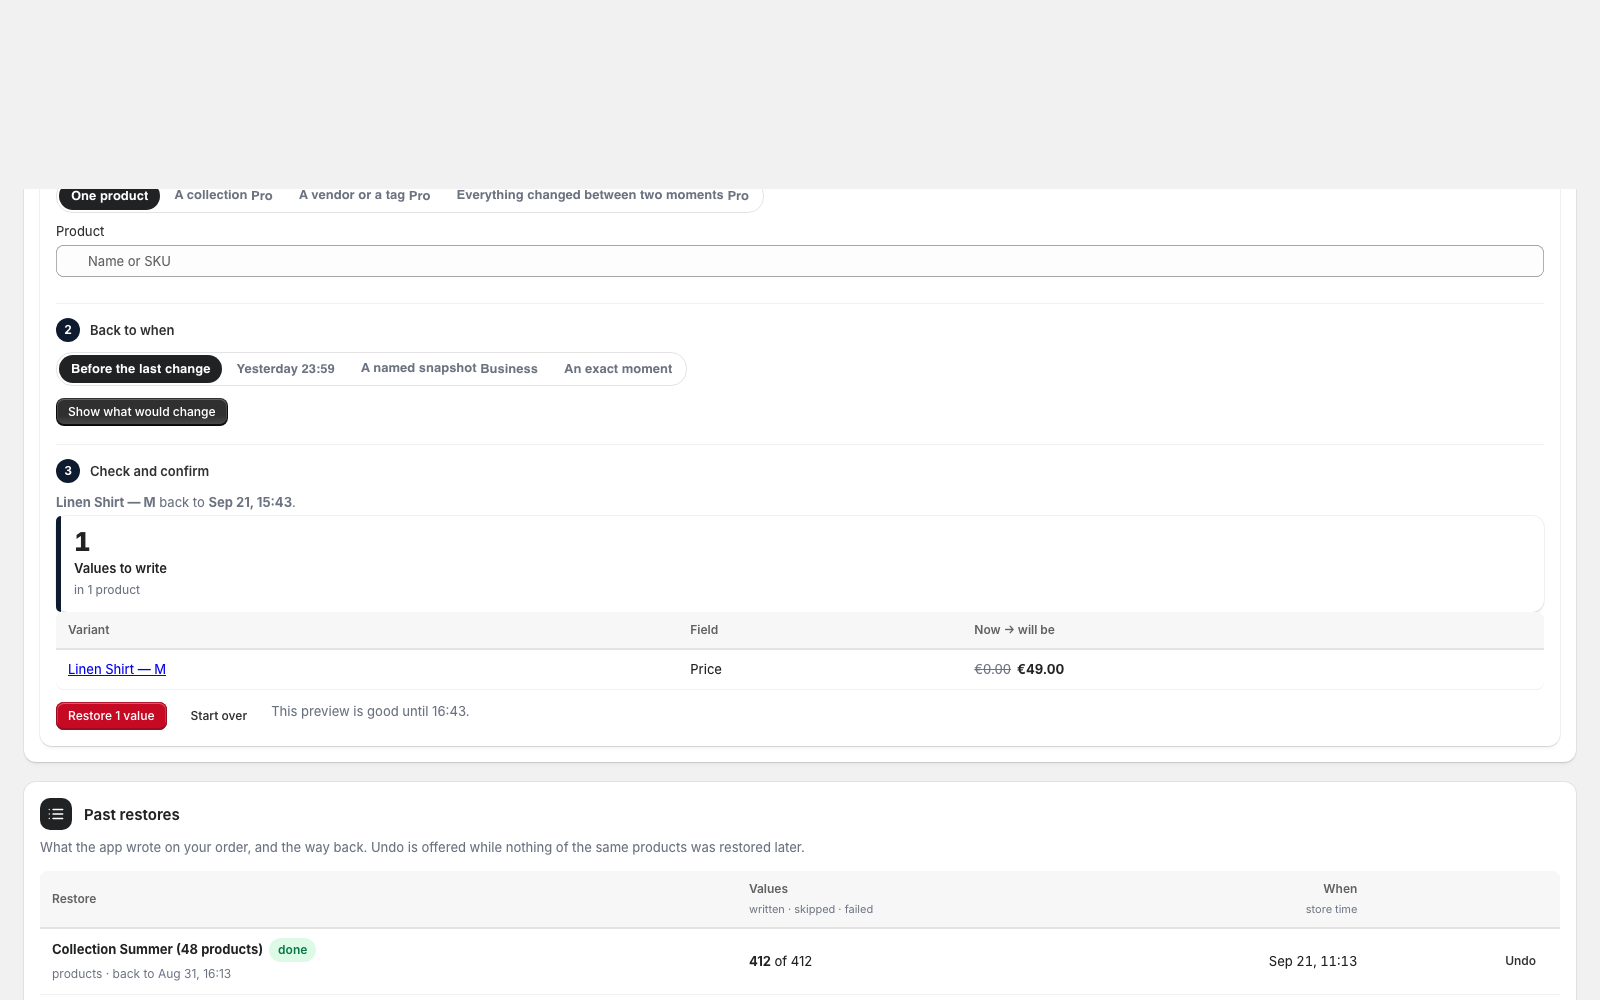The image size is (1600, 1000).
Task: Click the preview is good until 16:43 note
Action: tap(370, 711)
